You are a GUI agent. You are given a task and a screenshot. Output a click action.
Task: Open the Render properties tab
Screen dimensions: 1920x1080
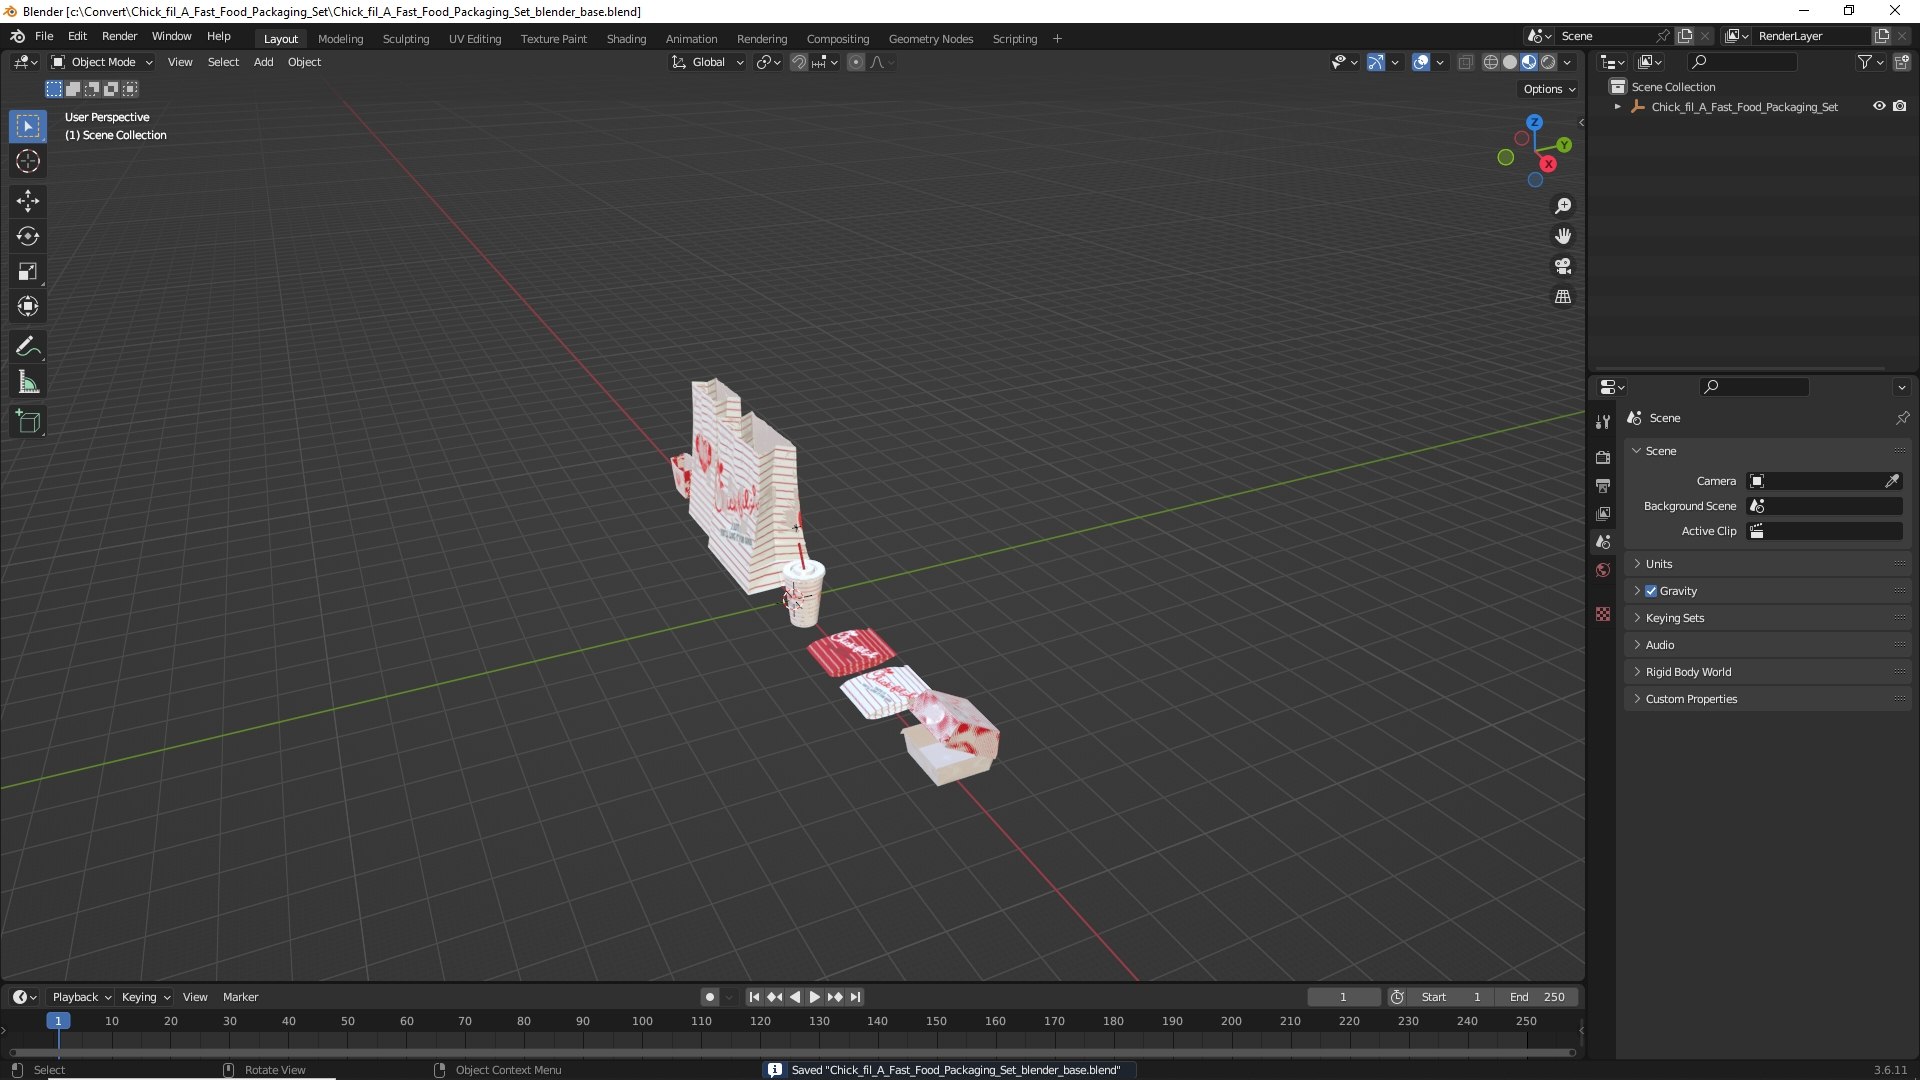1603,457
